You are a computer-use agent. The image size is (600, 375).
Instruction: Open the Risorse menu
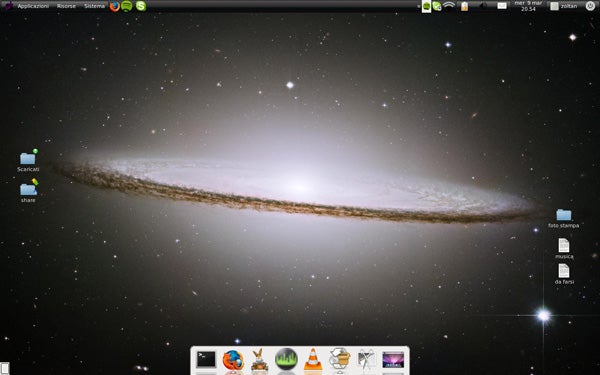(66, 6)
